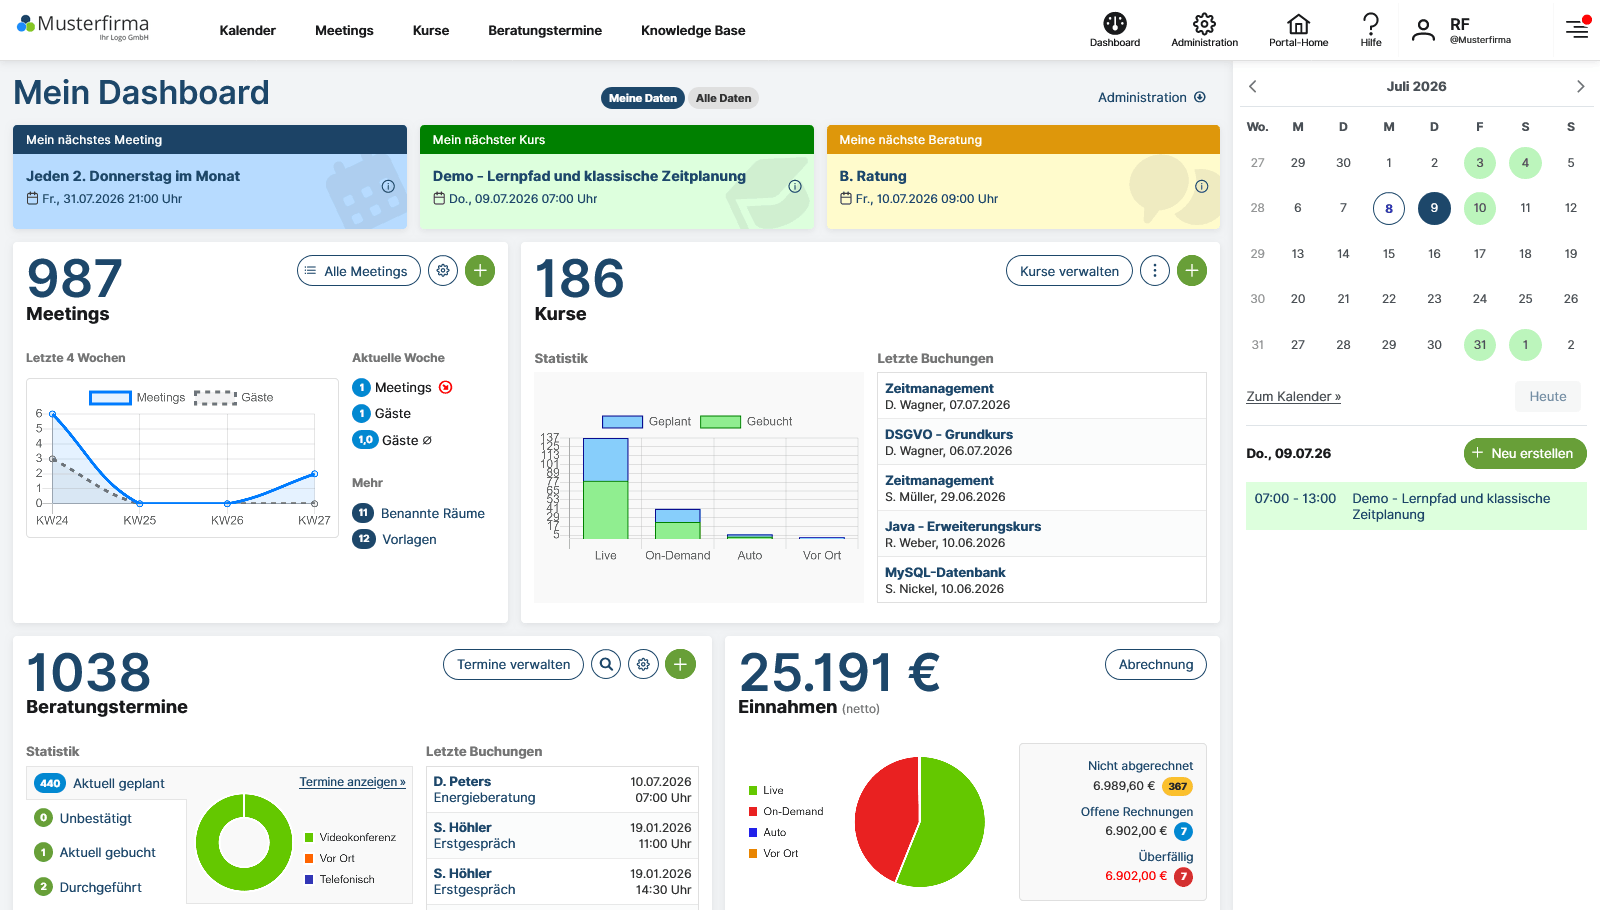Show info for next meeting card
1600x910 pixels.
pyautogui.click(x=388, y=186)
